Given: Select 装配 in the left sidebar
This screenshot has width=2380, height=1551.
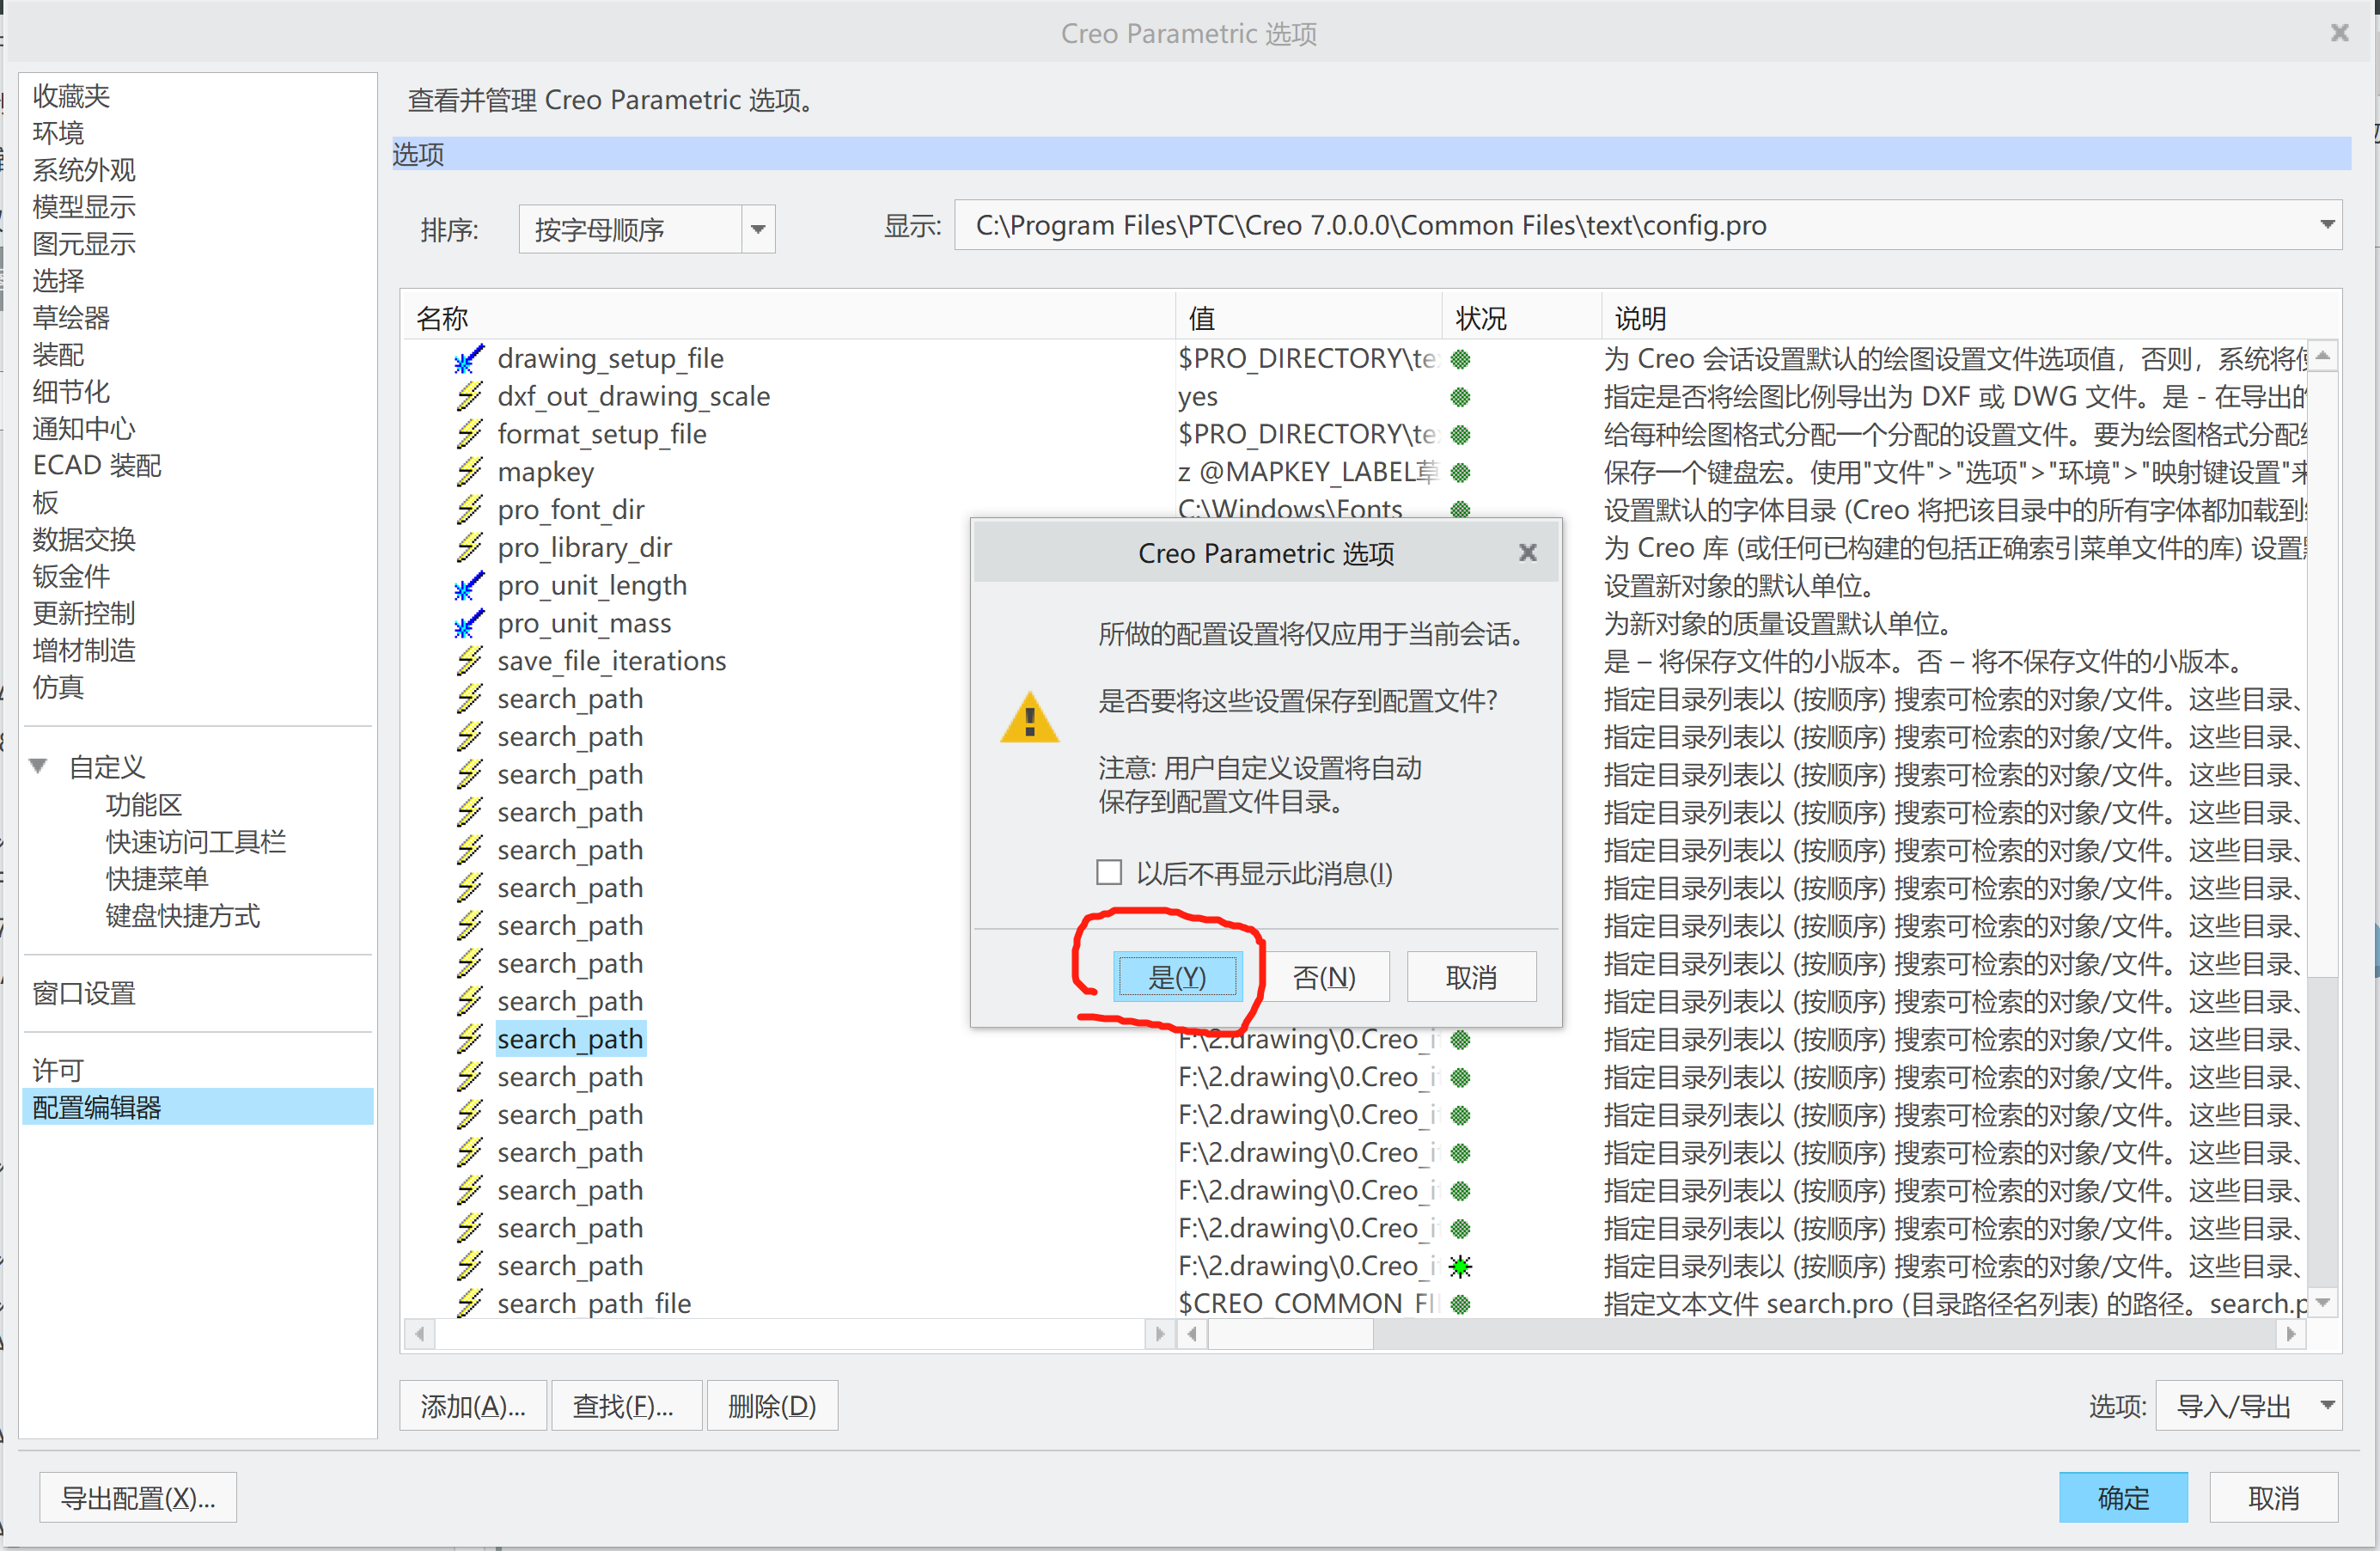Looking at the screenshot, I should tap(58, 355).
